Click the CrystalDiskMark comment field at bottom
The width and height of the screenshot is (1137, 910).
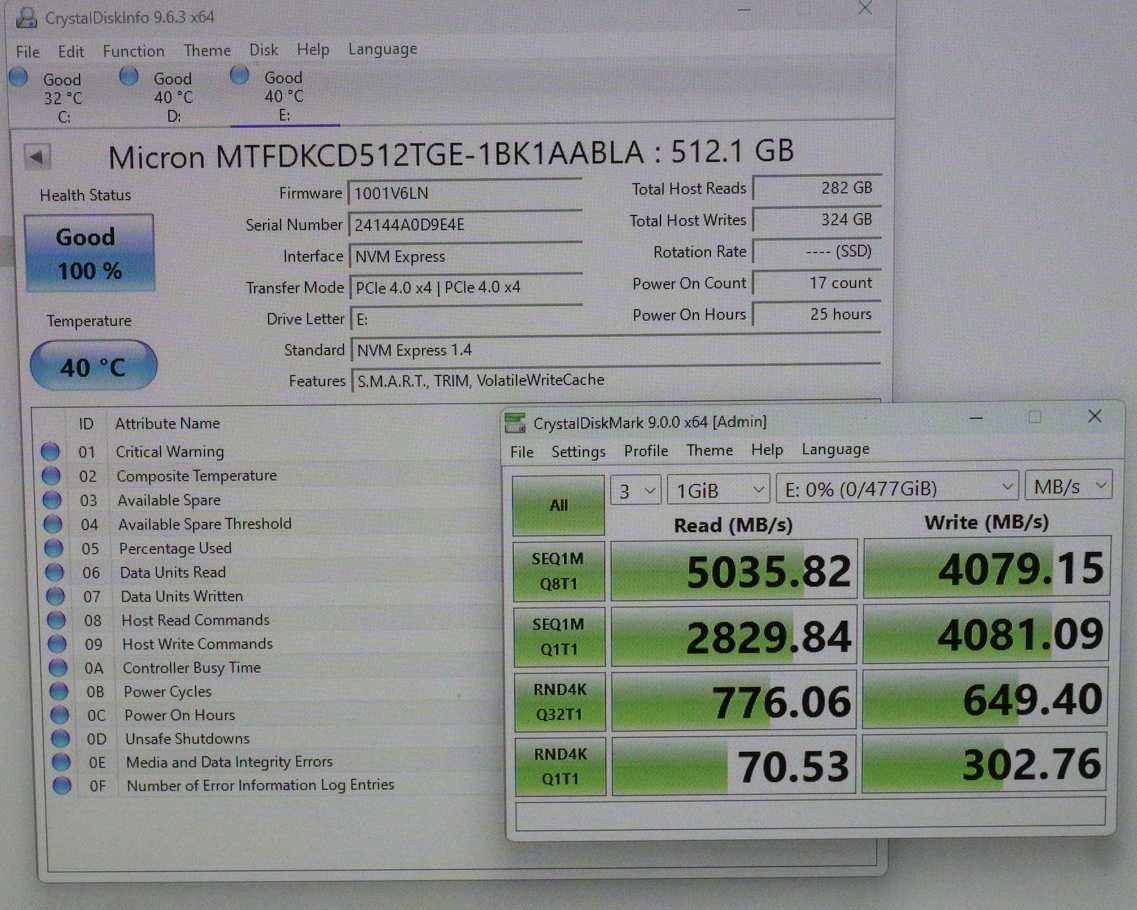810,812
